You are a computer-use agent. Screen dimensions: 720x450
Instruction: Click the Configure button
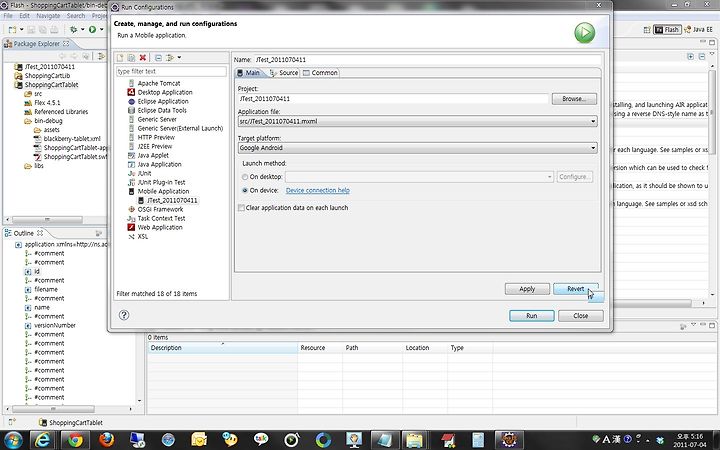click(574, 177)
